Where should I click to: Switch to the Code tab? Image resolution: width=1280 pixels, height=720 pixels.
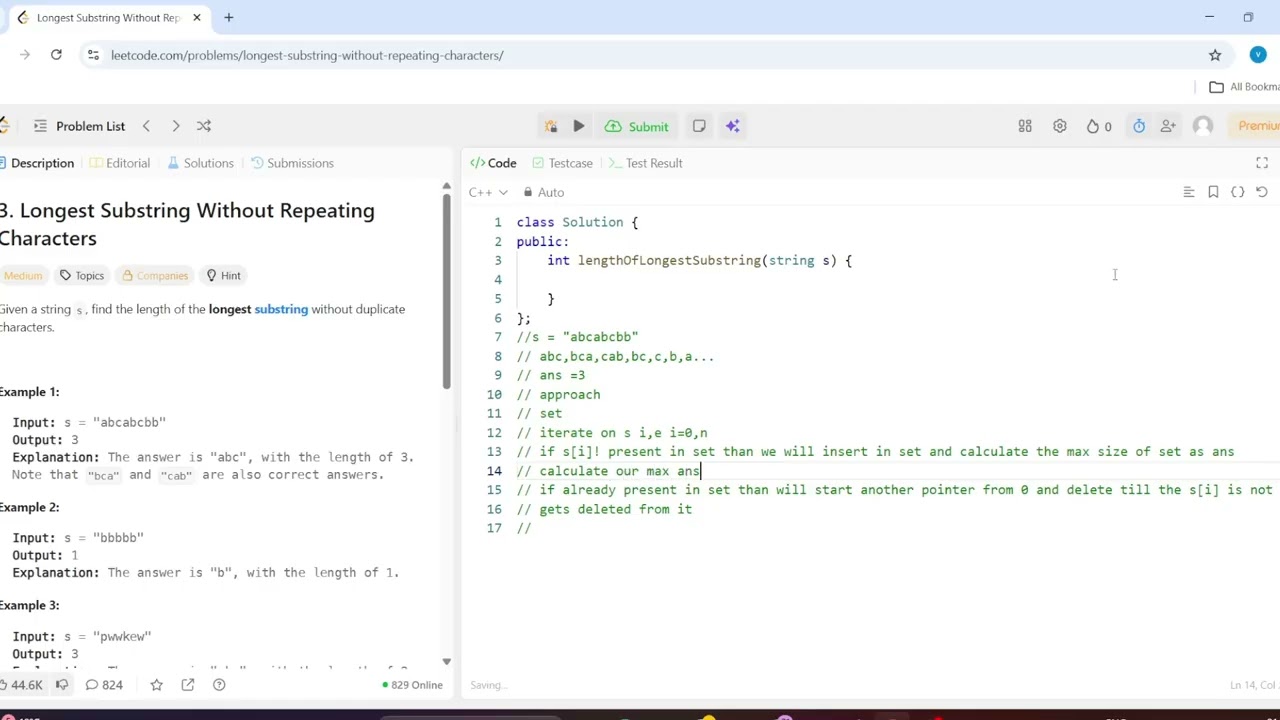coord(493,163)
